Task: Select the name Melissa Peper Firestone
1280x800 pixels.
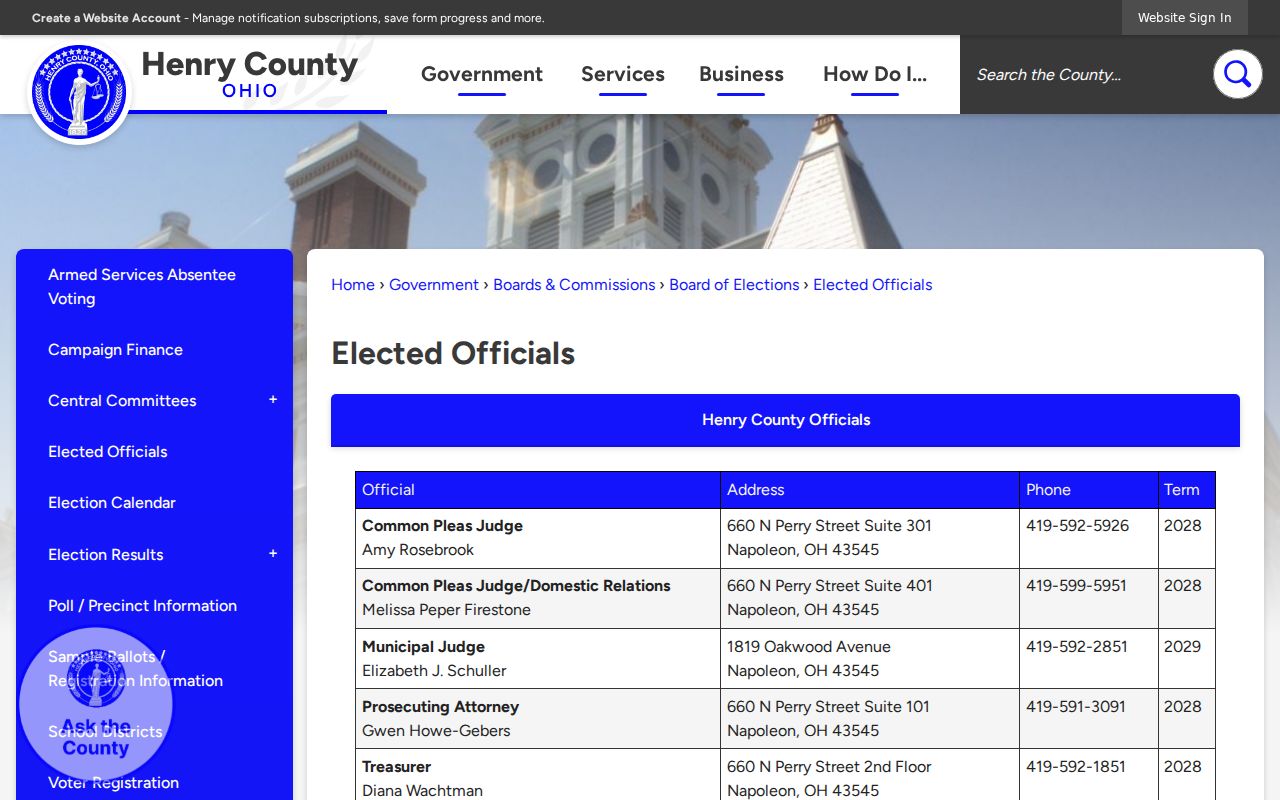Action: 446,610
